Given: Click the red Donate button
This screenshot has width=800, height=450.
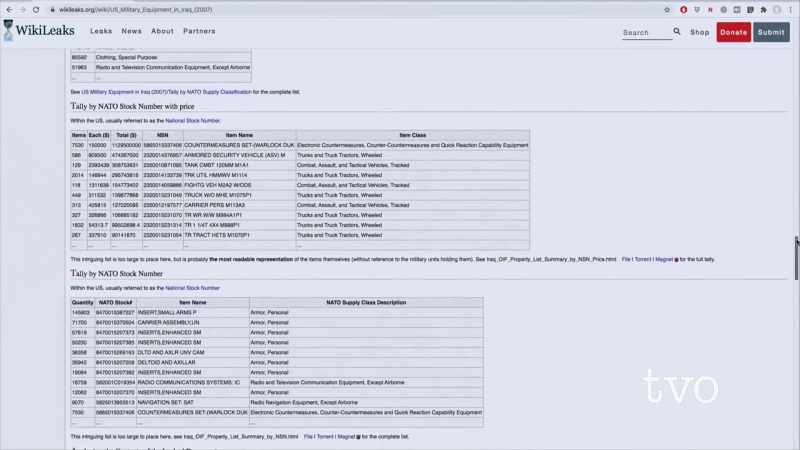Looking at the screenshot, I should (734, 32).
